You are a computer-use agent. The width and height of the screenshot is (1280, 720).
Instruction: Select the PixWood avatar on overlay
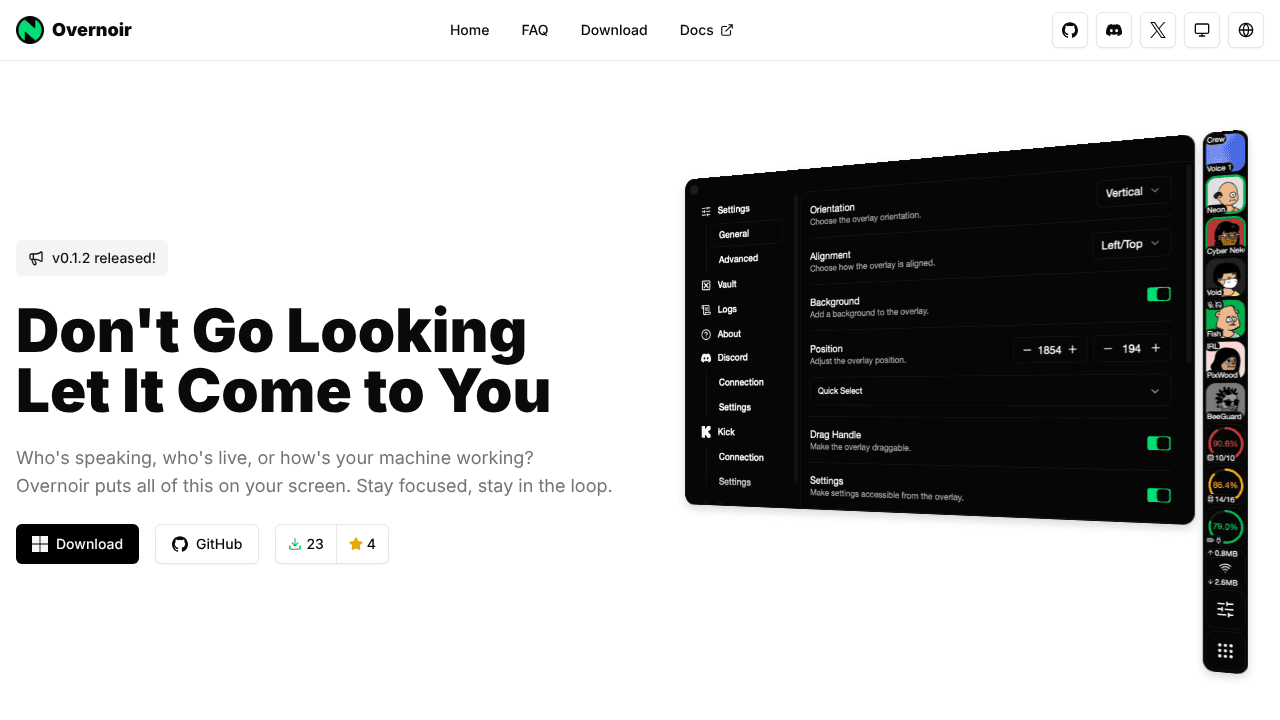[1225, 361]
